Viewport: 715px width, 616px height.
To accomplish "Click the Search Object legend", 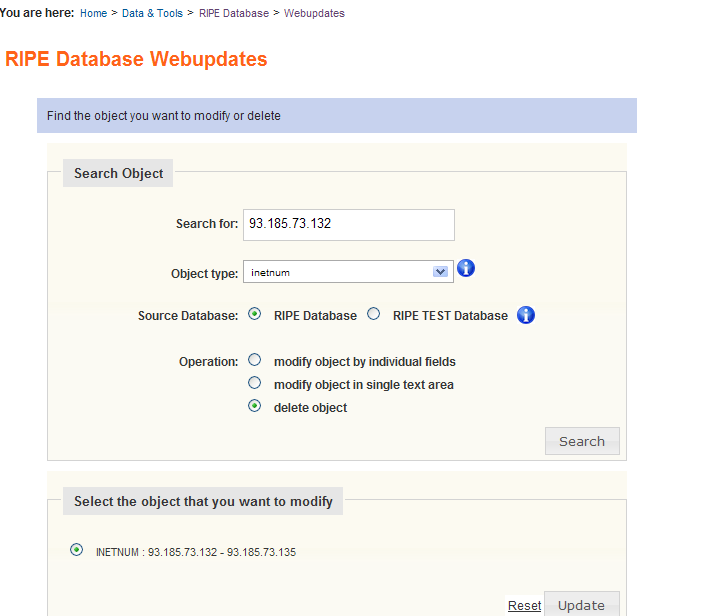I will click(118, 173).
